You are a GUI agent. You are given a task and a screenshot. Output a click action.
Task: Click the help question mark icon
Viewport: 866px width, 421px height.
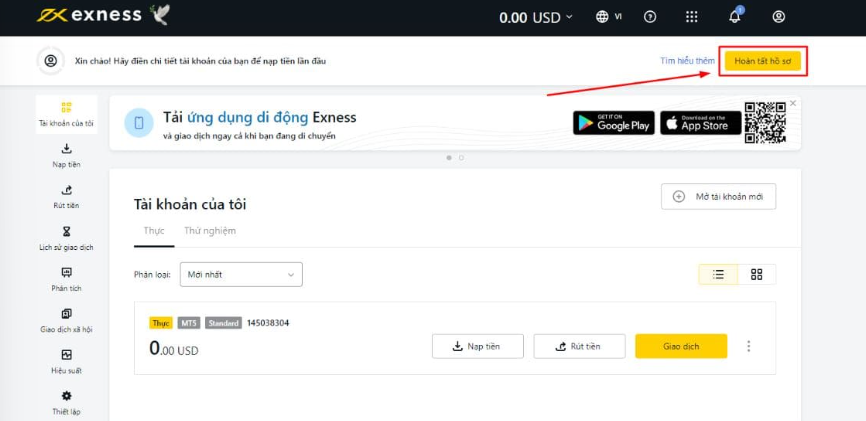pos(651,17)
